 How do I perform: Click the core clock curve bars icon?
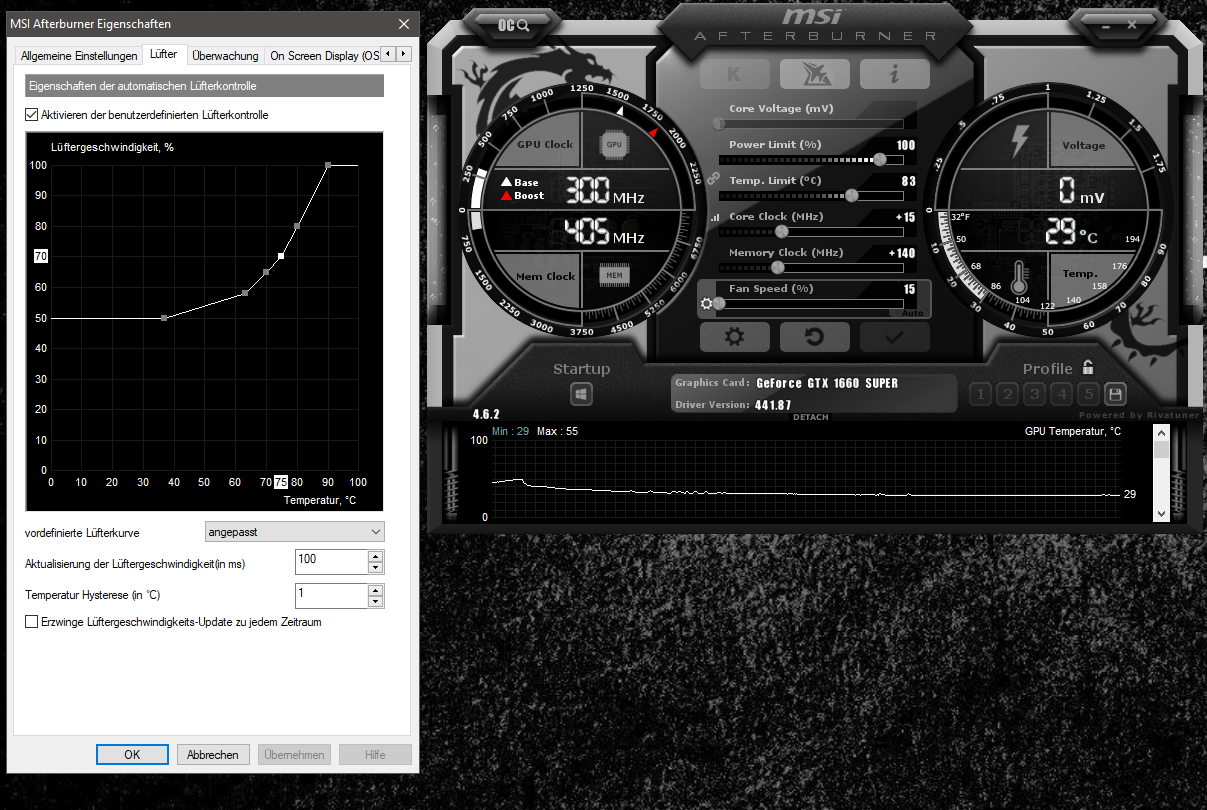coord(714,217)
